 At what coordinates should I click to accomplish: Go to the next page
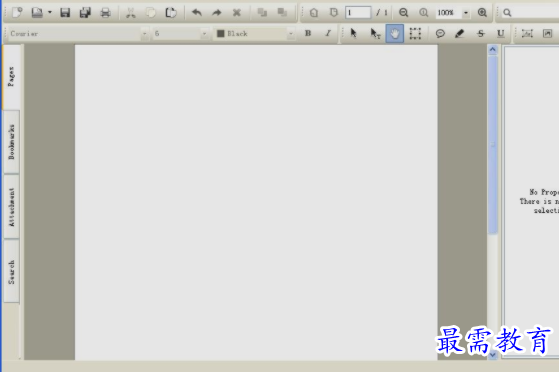point(334,13)
